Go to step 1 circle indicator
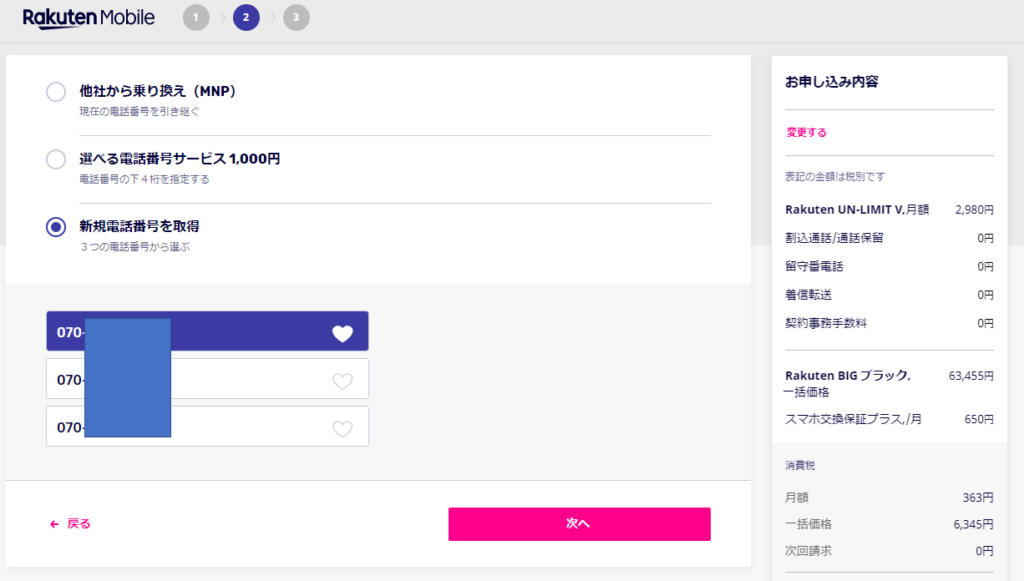This screenshot has width=1024, height=581. [x=196, y=18]
